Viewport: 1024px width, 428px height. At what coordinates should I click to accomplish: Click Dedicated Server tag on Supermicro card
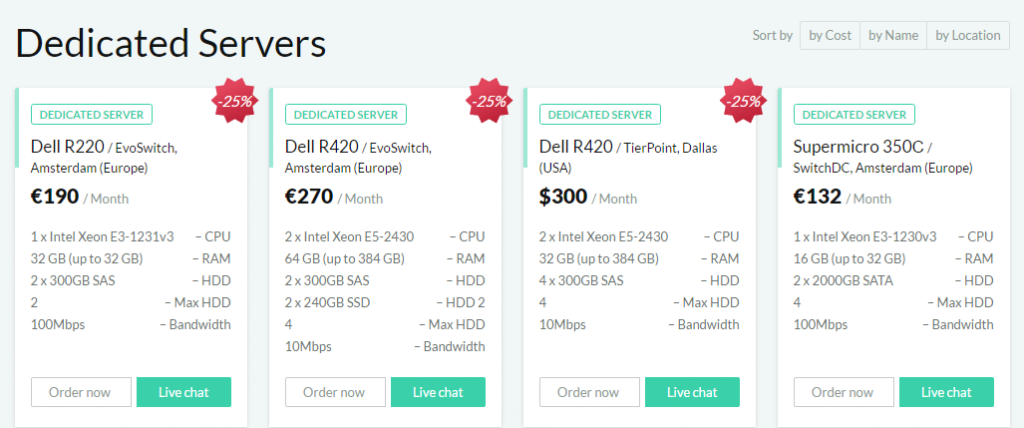tap(854, 114)
